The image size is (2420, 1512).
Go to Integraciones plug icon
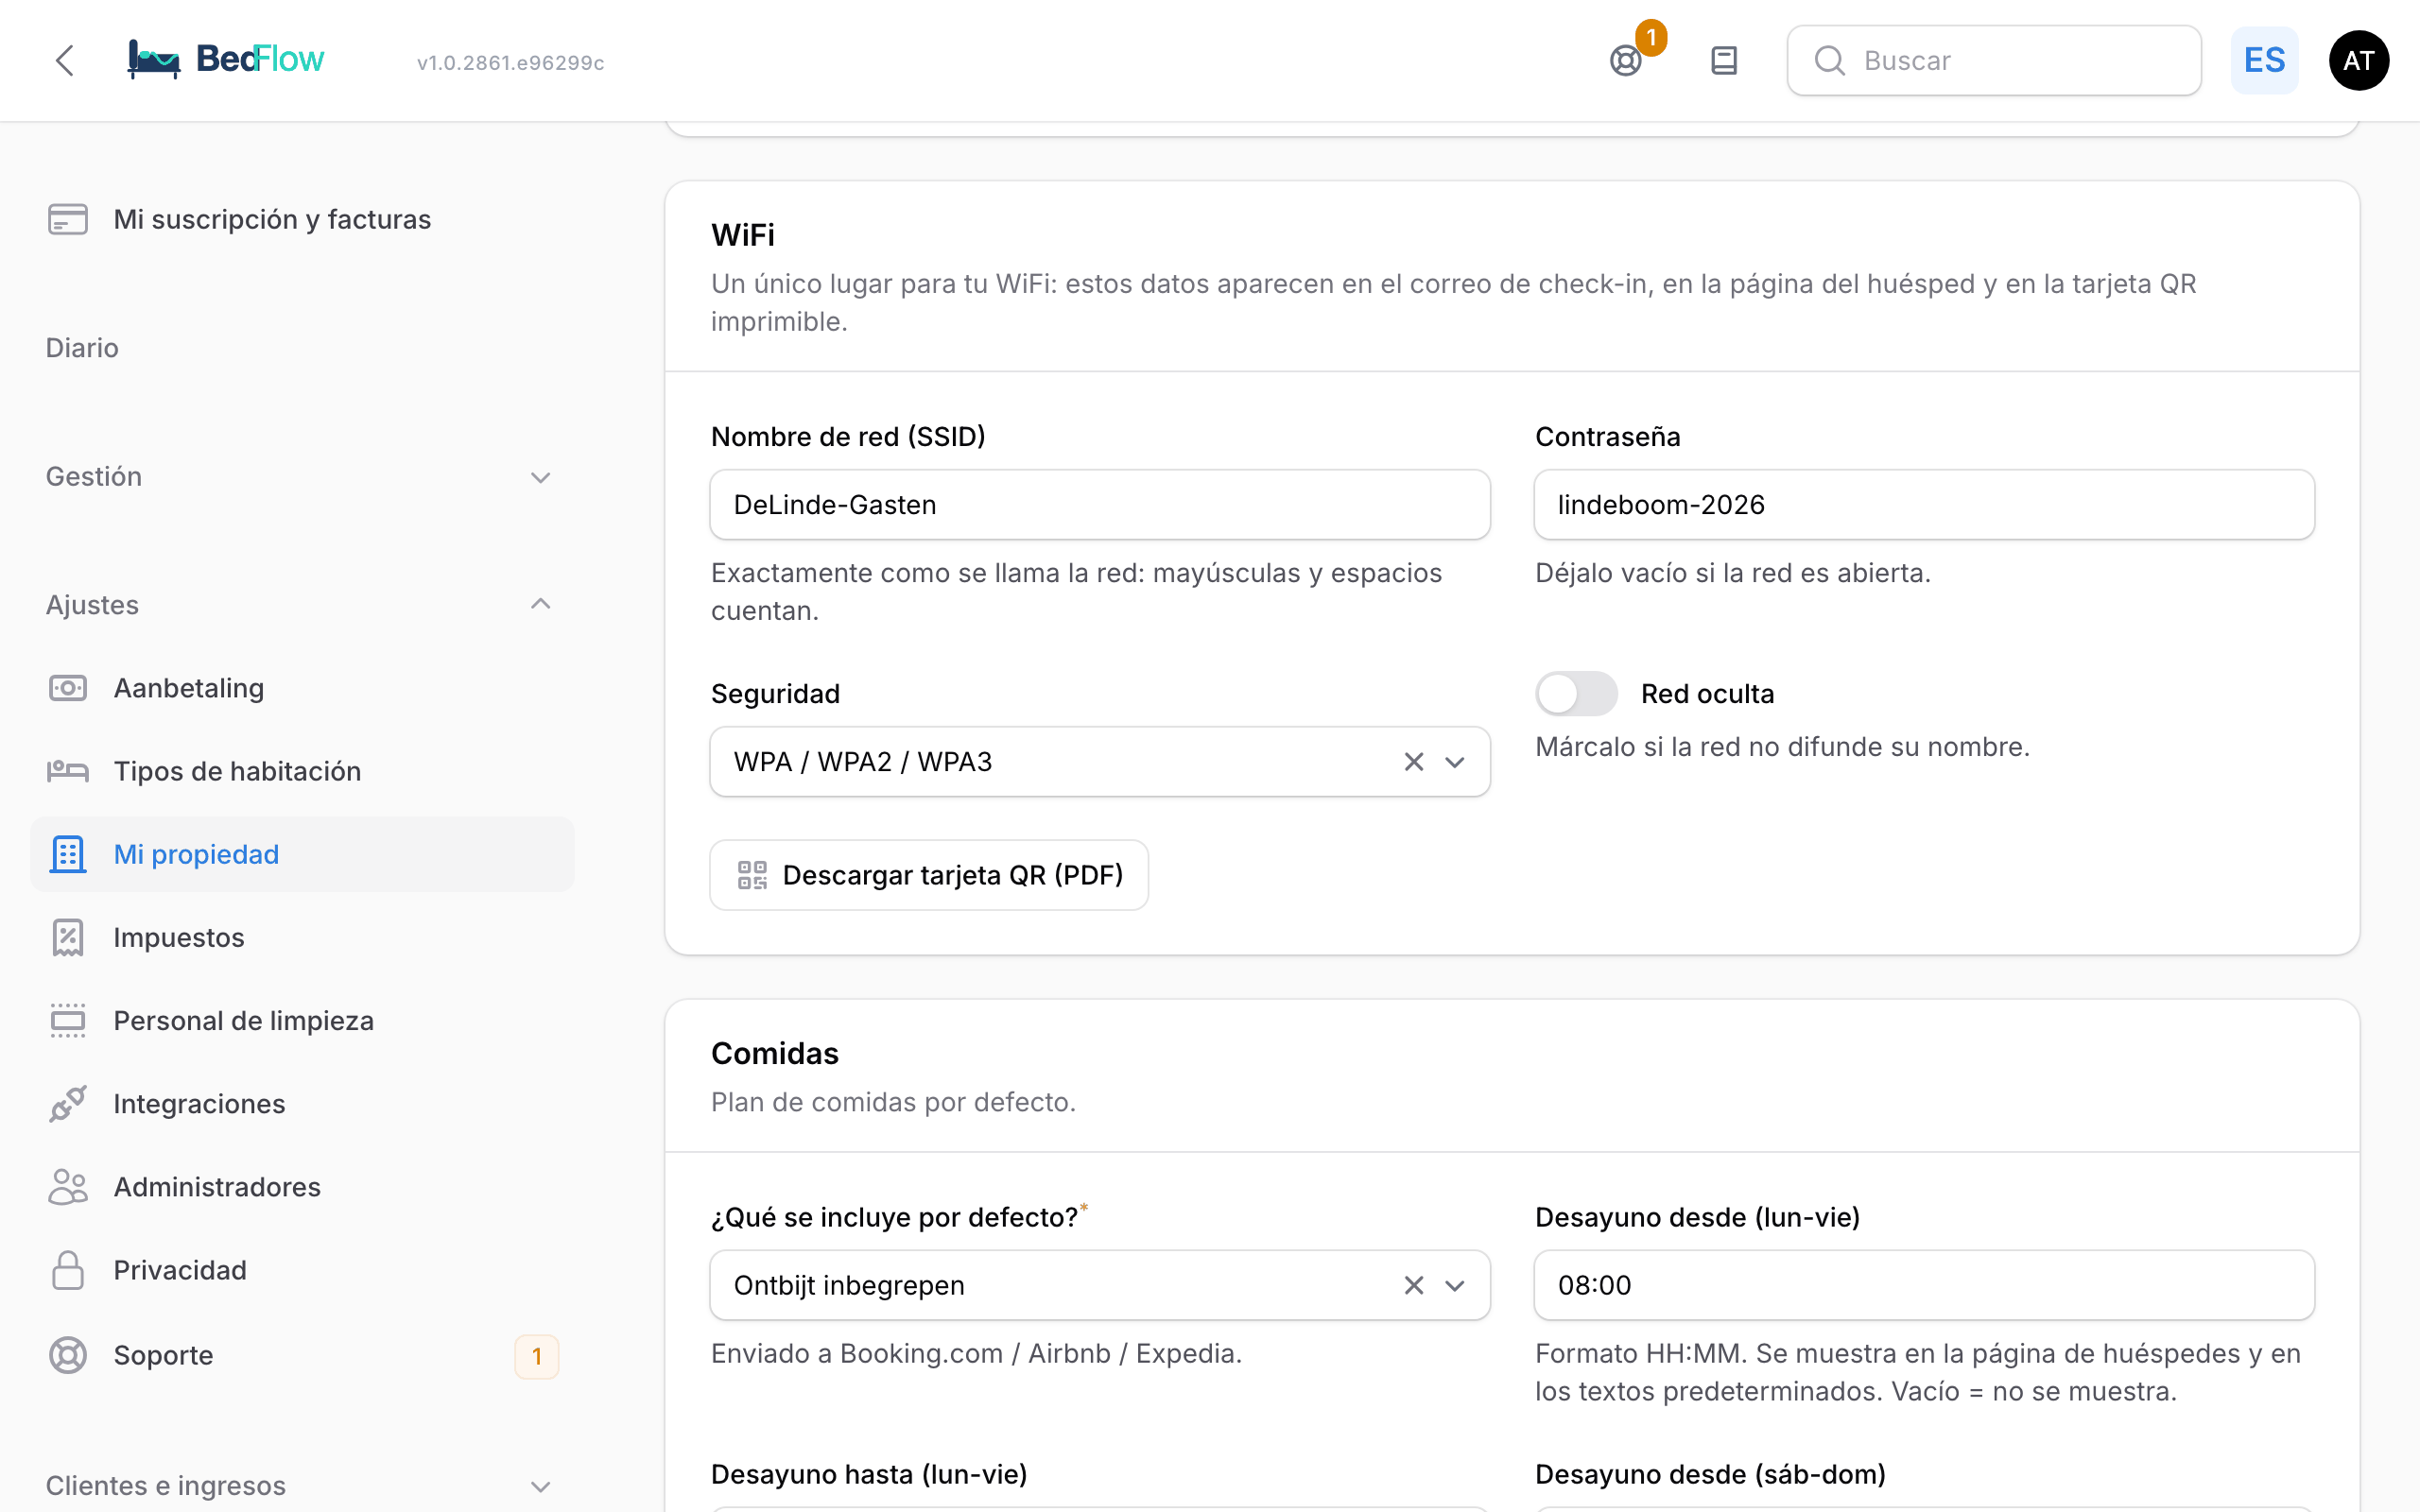(68, 1103)
